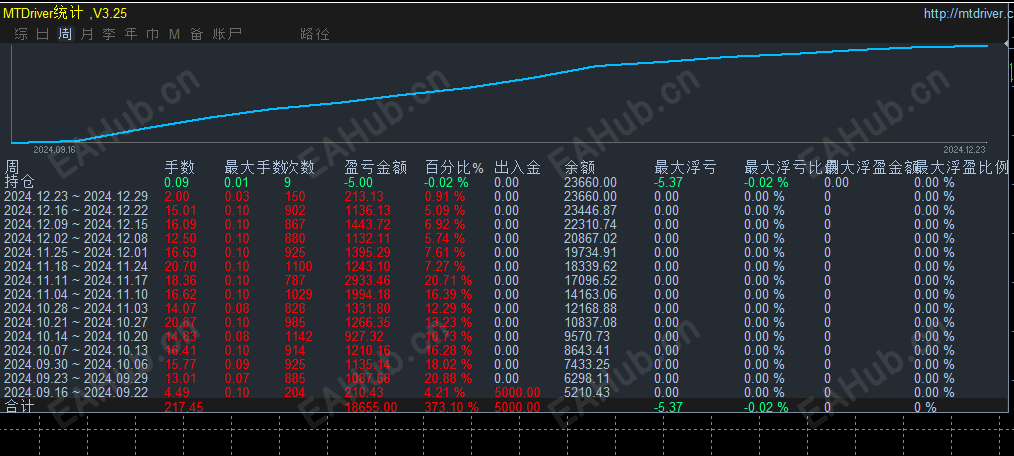Click the 合计 totals row
This screenshot has width=1014, height=456.
(x=506, y=407)
